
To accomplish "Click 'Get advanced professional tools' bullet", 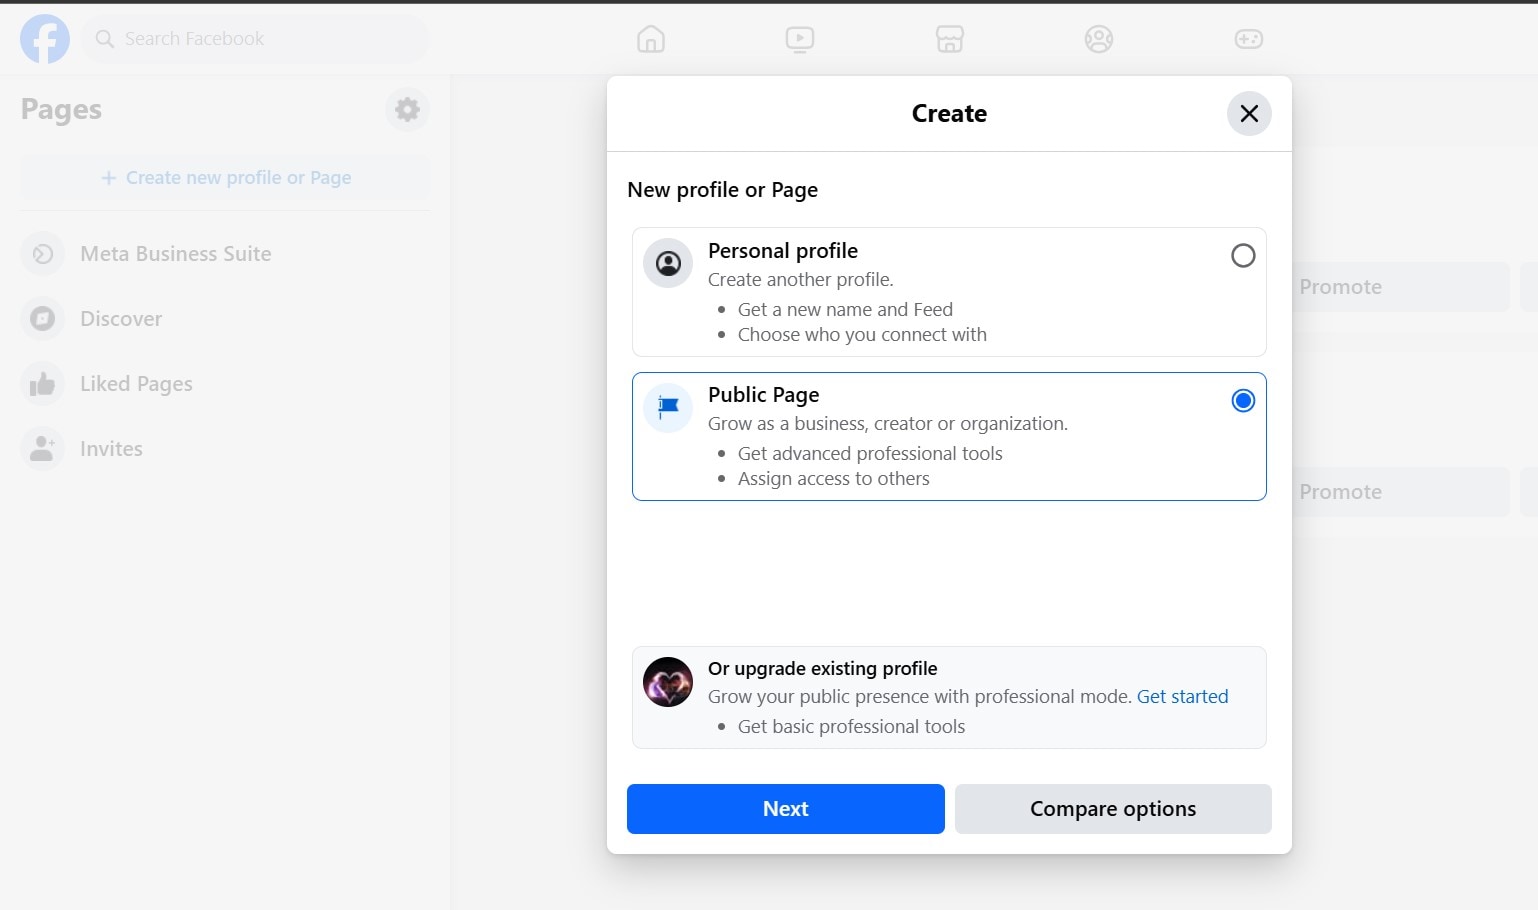I will tap(870, 454).
